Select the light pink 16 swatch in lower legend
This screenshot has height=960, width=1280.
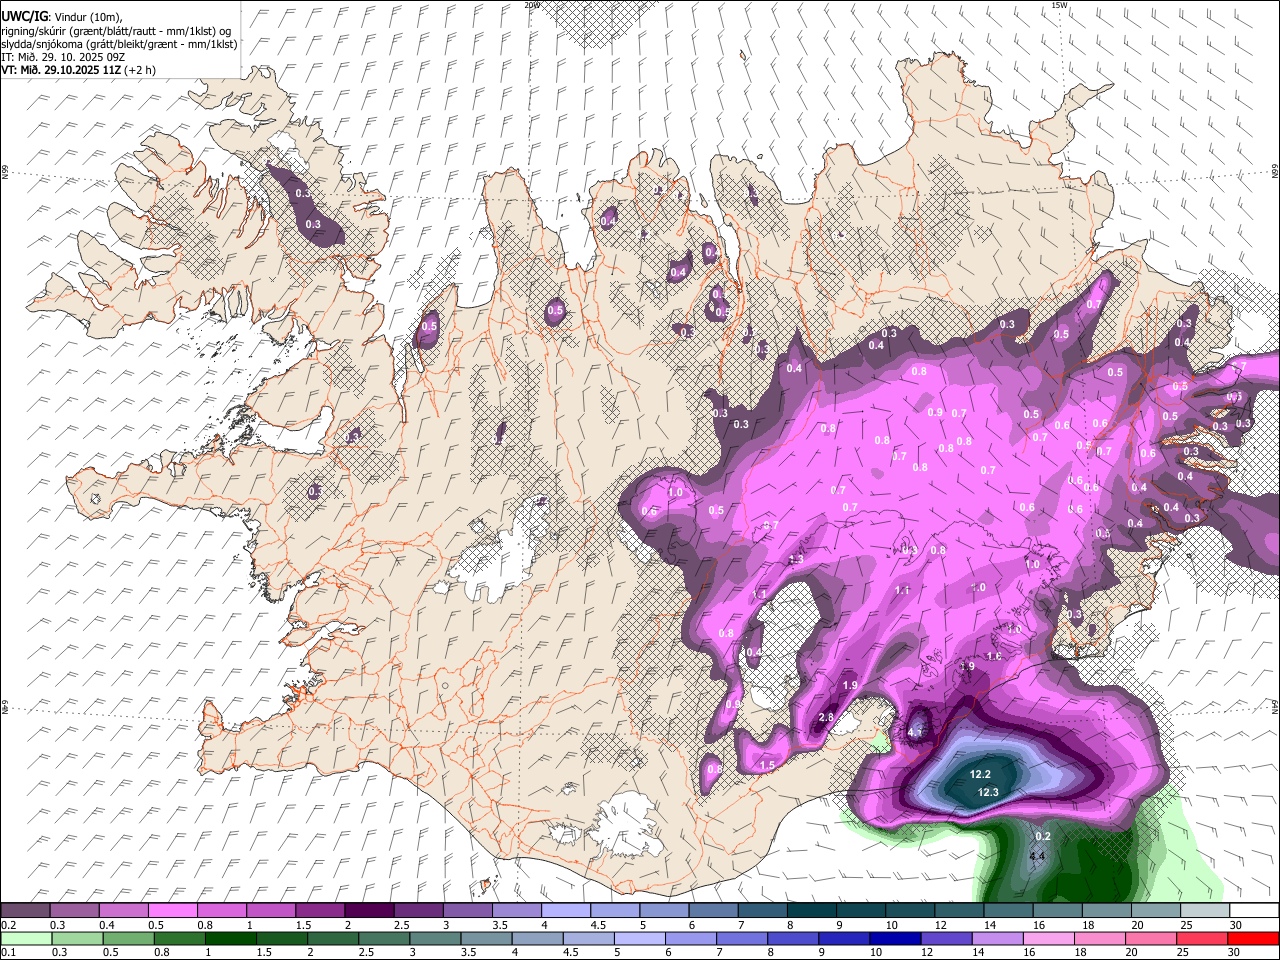[1049, 939]
